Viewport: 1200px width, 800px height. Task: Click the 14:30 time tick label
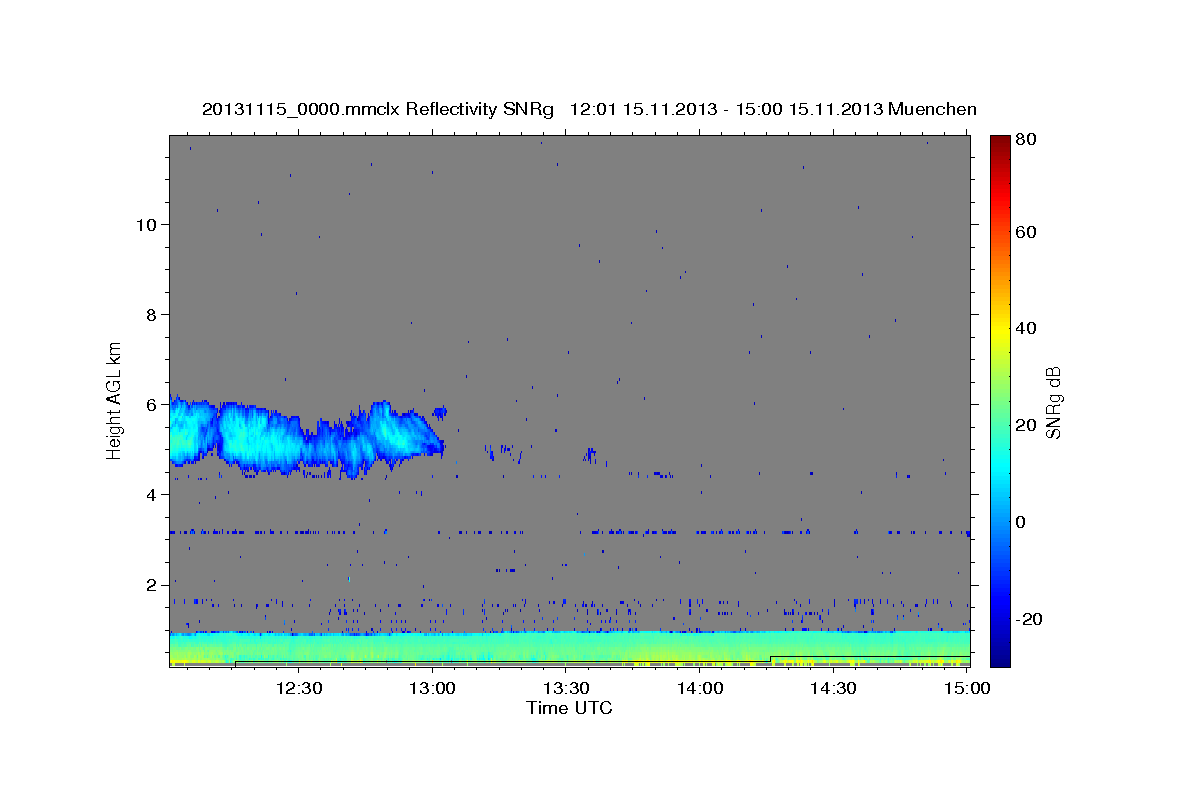833,688
